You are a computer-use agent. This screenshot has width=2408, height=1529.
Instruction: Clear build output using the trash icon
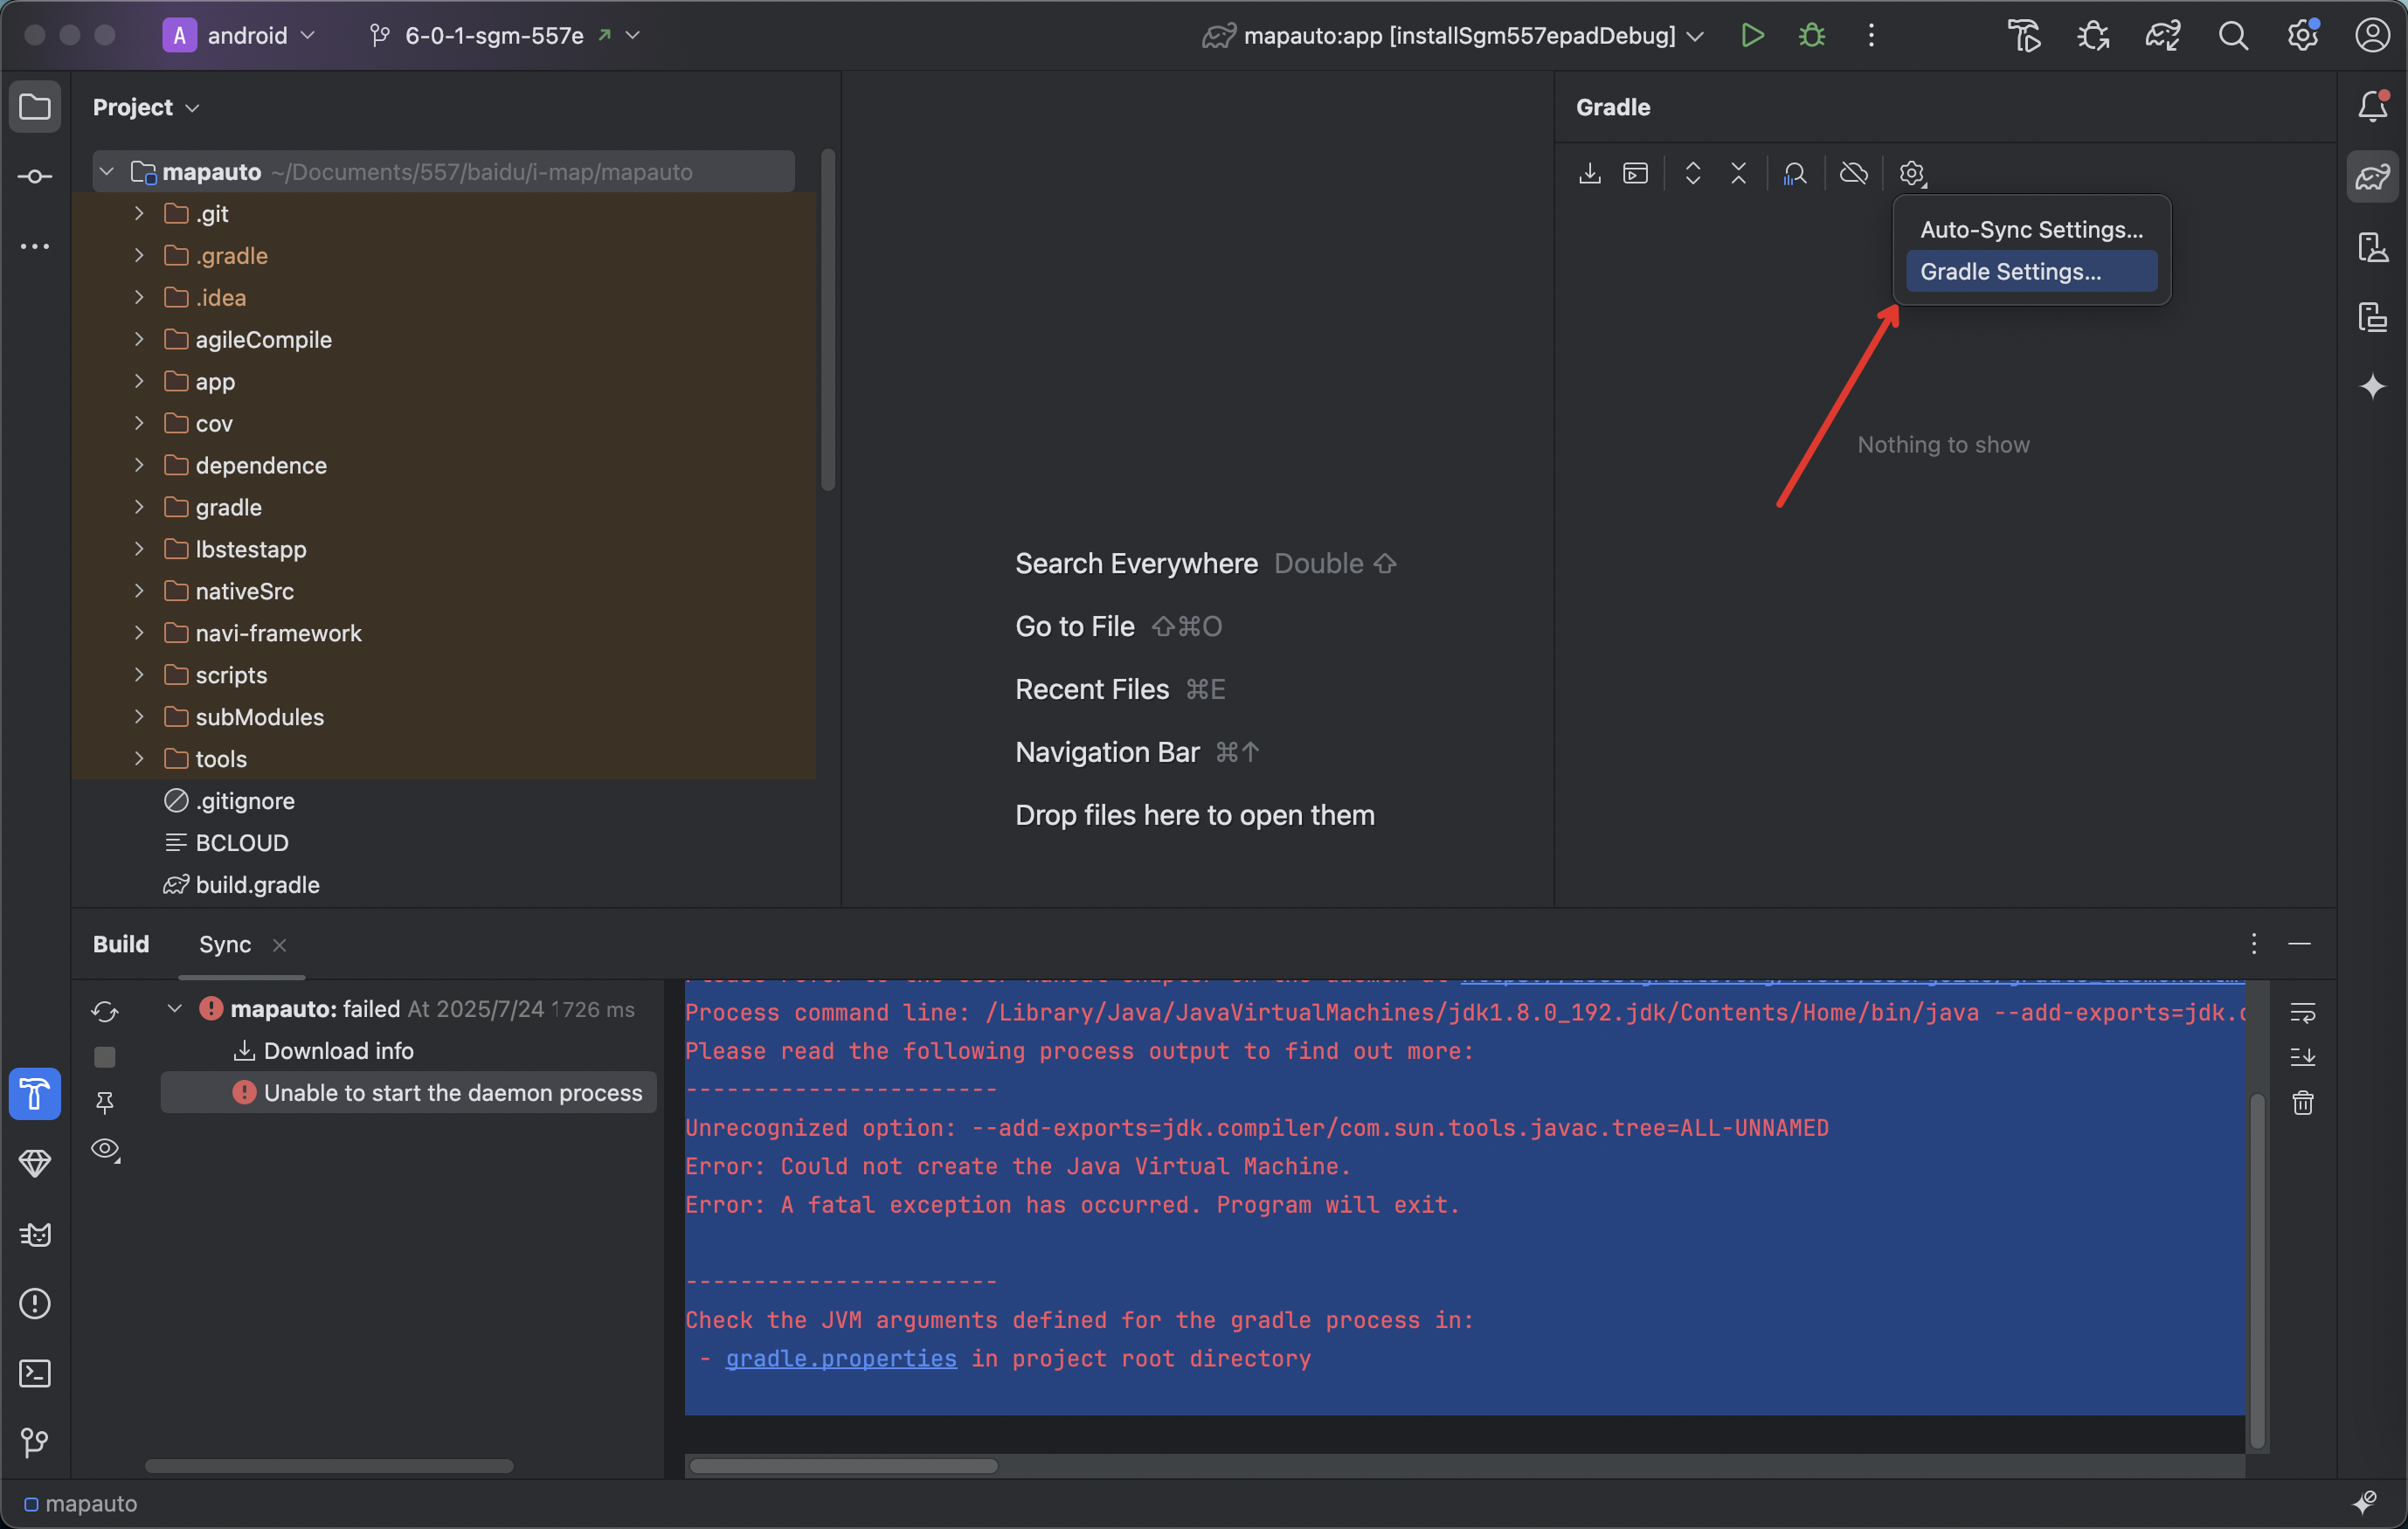tap(2302, 1103)
